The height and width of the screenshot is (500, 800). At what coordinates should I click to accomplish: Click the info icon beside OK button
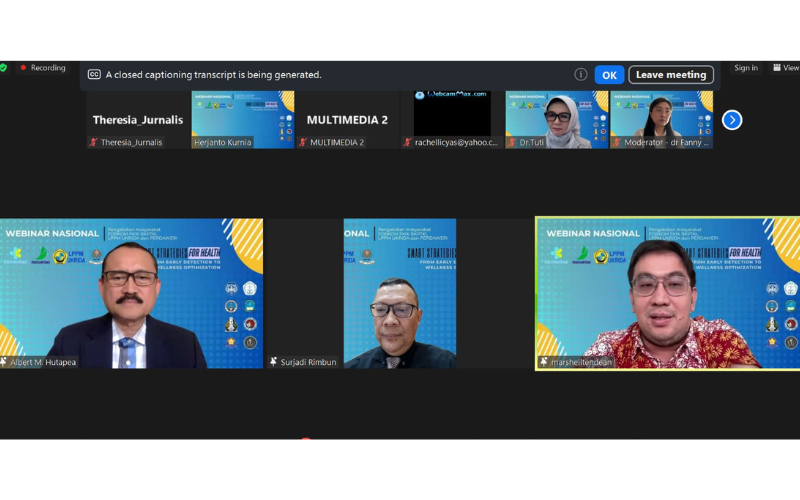581,74
